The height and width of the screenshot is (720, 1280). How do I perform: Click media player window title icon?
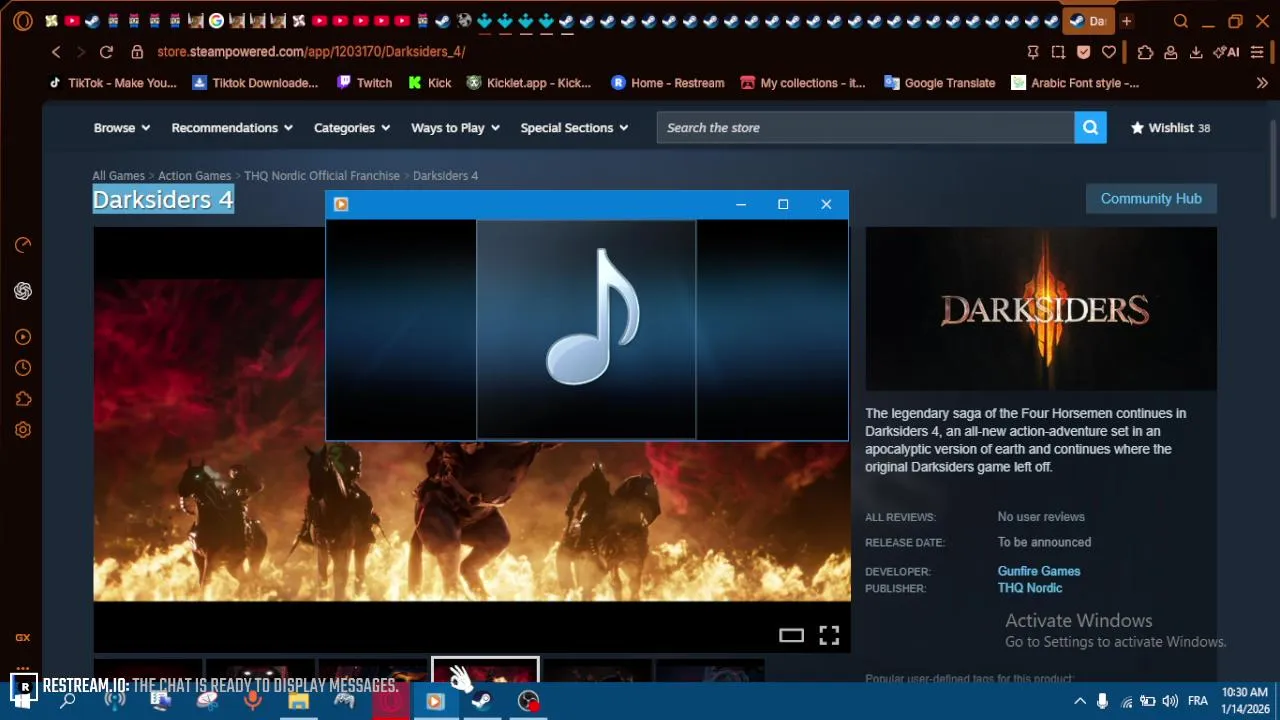point(341,205)
